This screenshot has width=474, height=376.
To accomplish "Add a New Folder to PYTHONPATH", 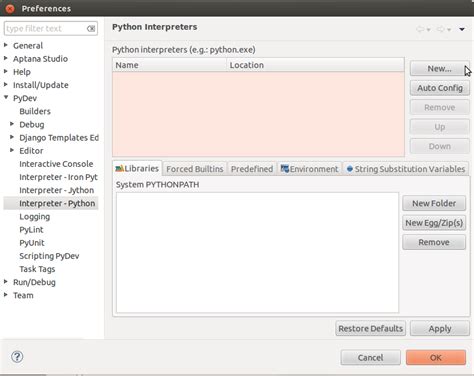I will 434,203.
